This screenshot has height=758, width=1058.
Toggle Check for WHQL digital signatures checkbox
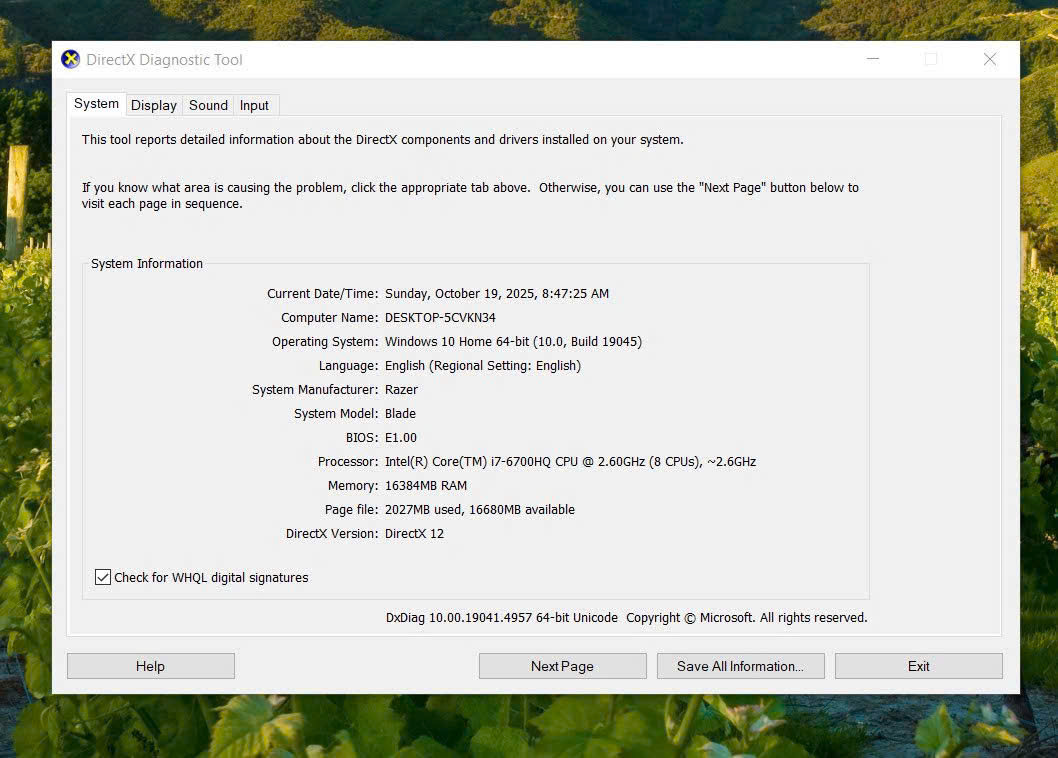pos(103,577)
